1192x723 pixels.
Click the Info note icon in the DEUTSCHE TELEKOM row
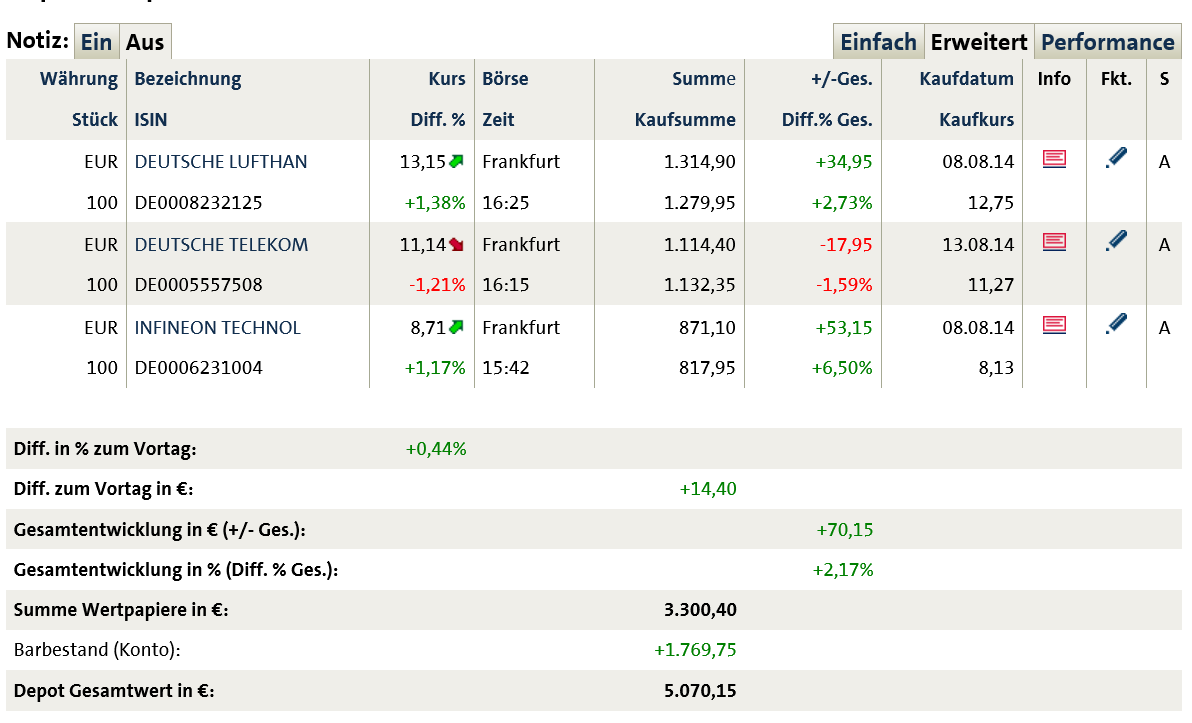point(1054,243)
